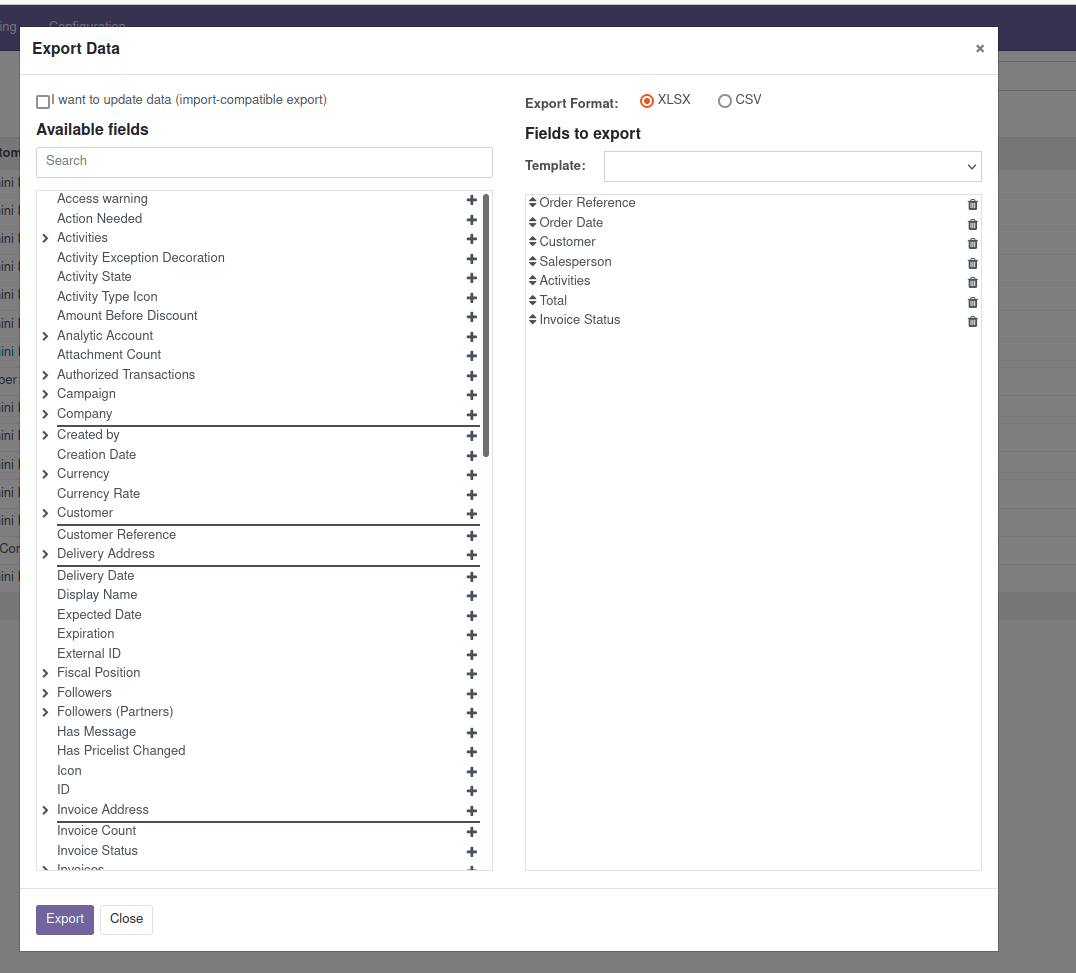Viewport: 1076px width, 973px height.
Task: Expand the Followers field
Action: pyautogui.click(x=45, y=693)
